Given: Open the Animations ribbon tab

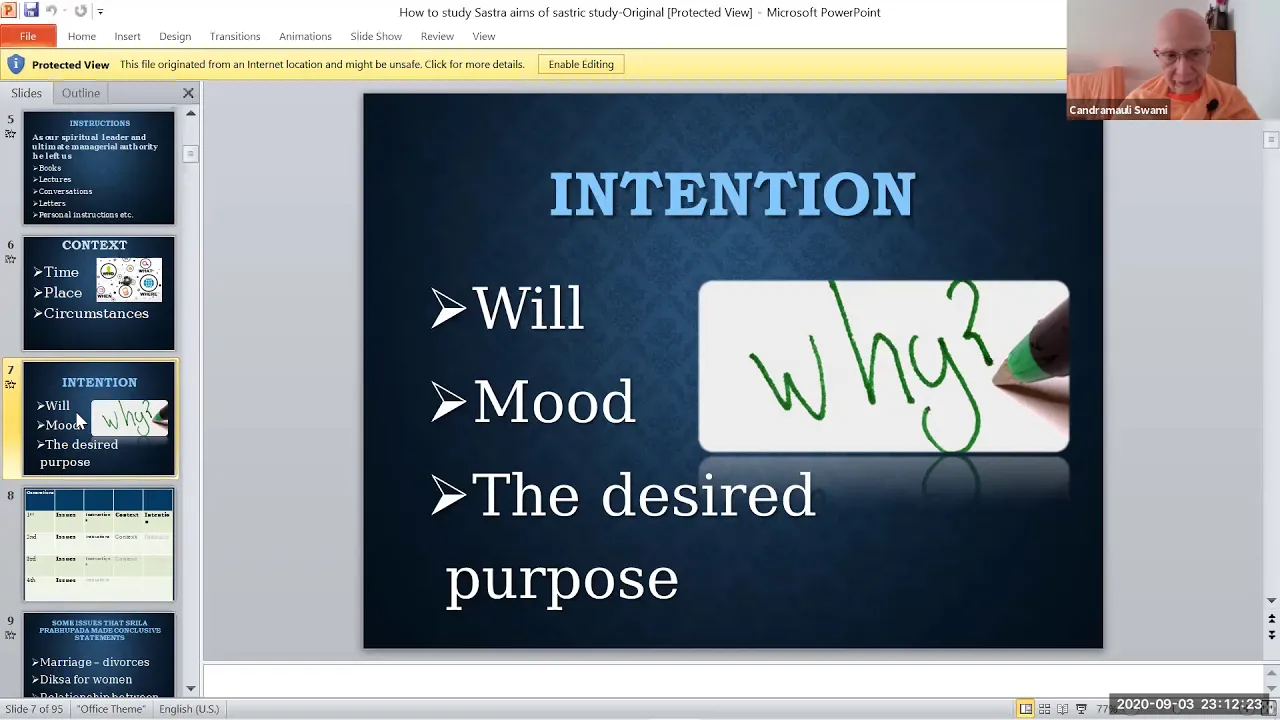Looking at the screenshot, I should (305, 36).
